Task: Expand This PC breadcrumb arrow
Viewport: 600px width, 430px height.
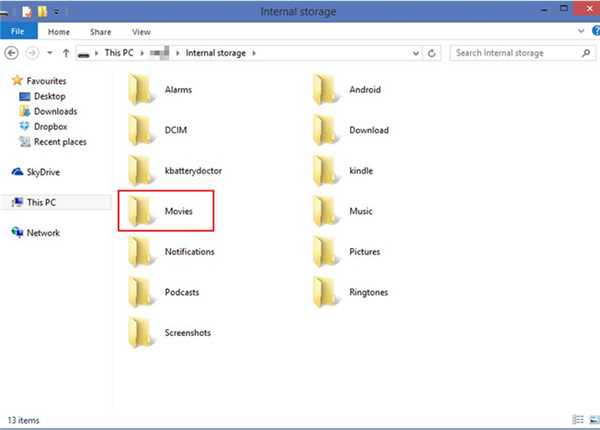Action: click(142, 53)
